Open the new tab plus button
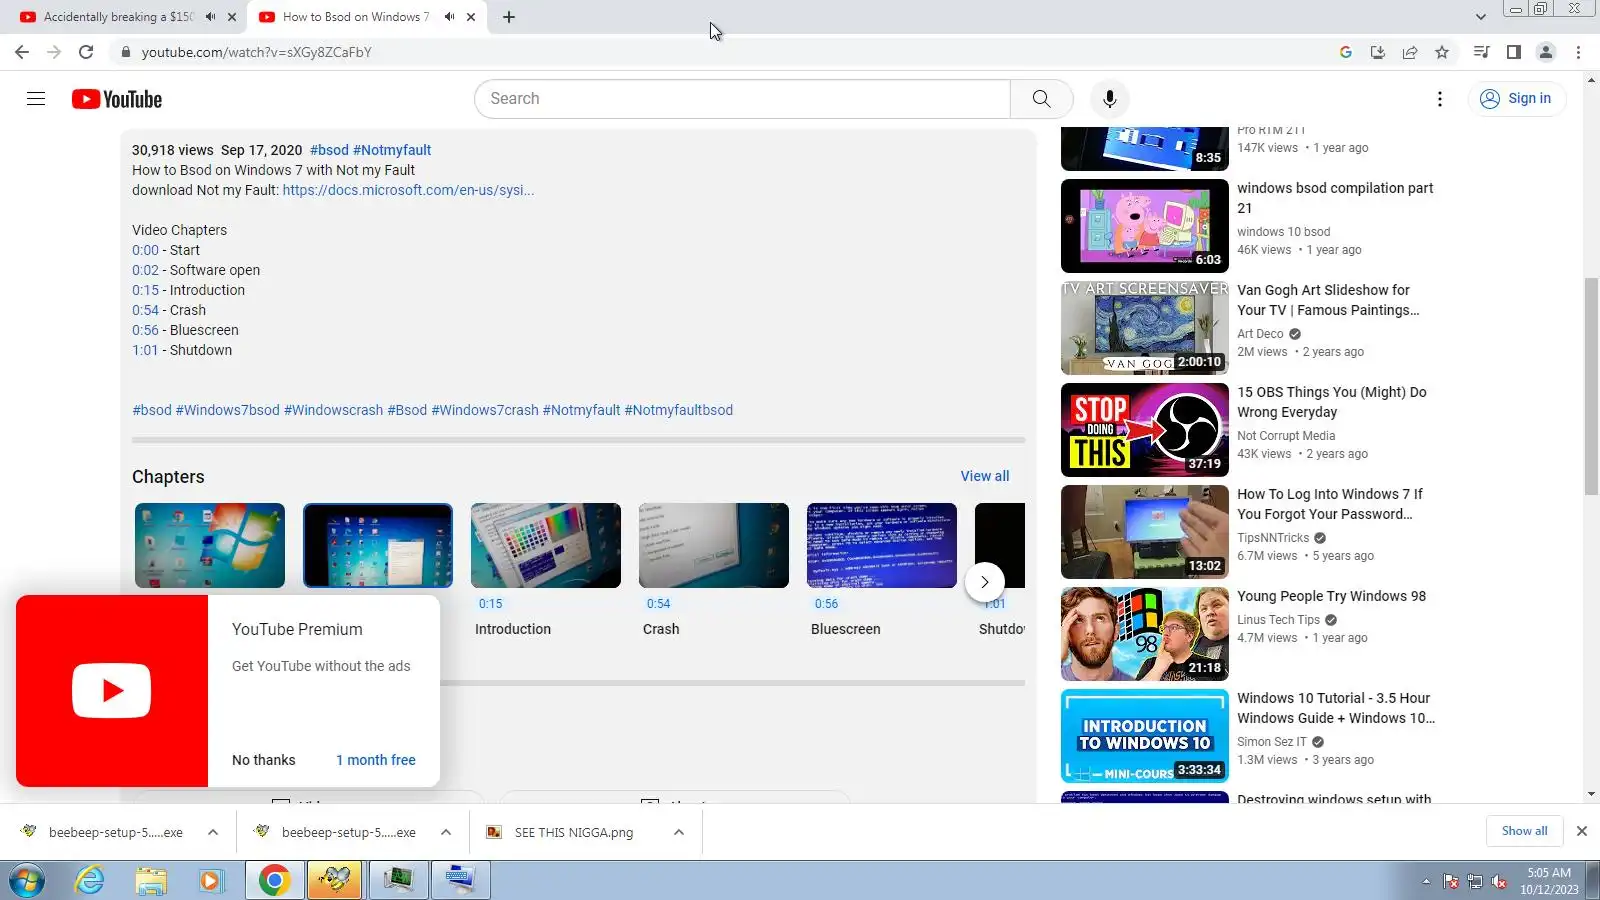Viewport: 1600px width, 900px height. pyautogui.click(x=509, y=17)
